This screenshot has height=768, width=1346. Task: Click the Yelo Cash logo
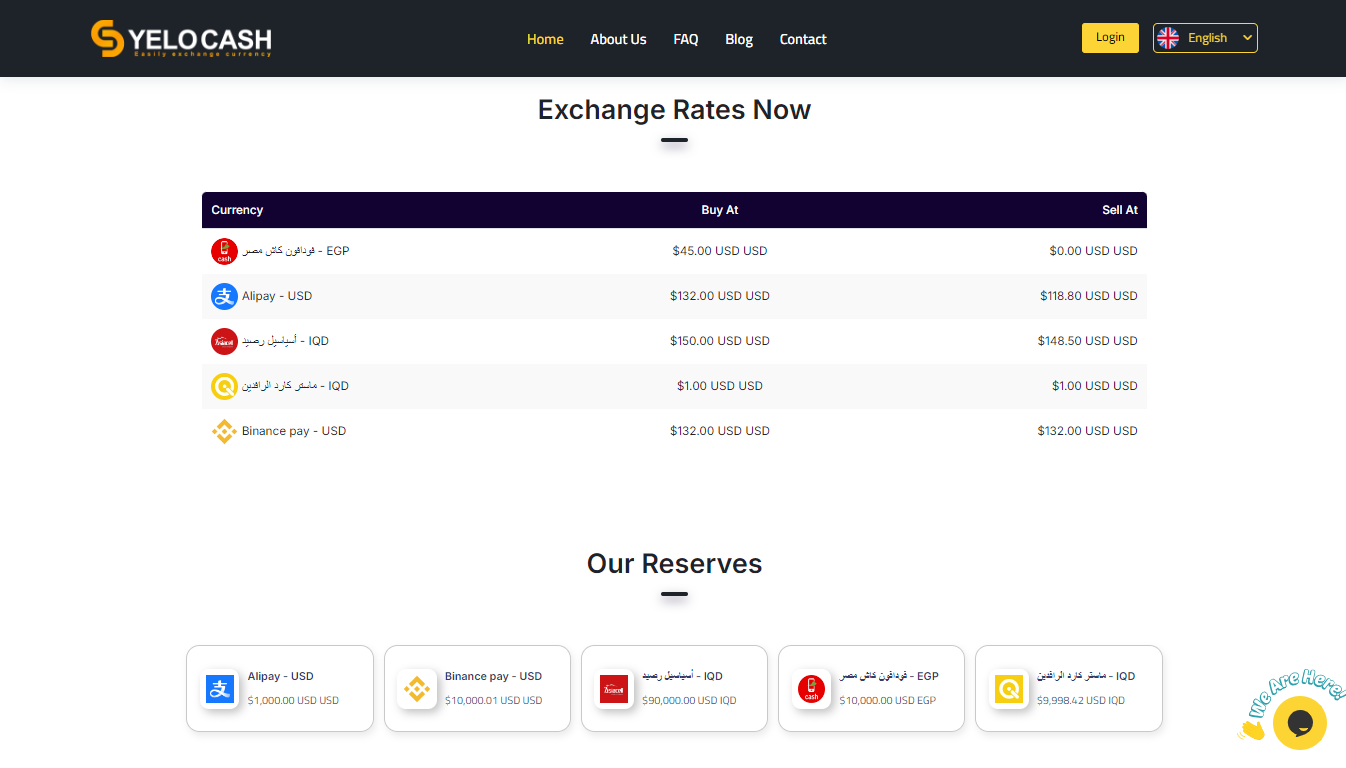[181, 39]
